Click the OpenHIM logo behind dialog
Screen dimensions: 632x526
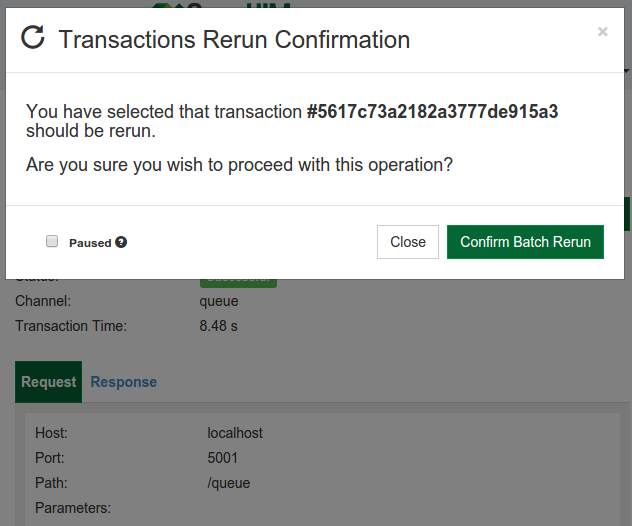point(222,4)
